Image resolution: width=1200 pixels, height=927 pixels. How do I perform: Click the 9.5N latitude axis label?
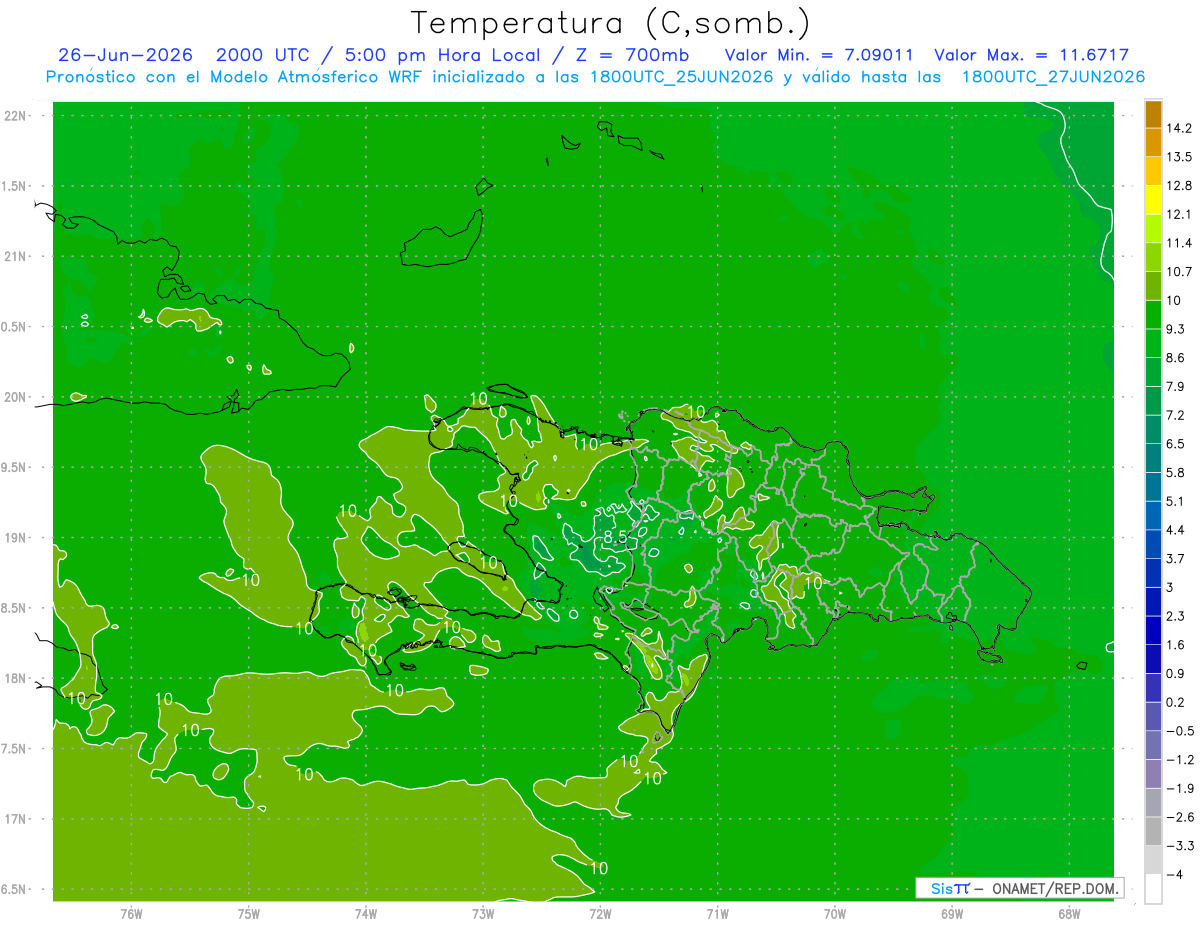[15, 467]
